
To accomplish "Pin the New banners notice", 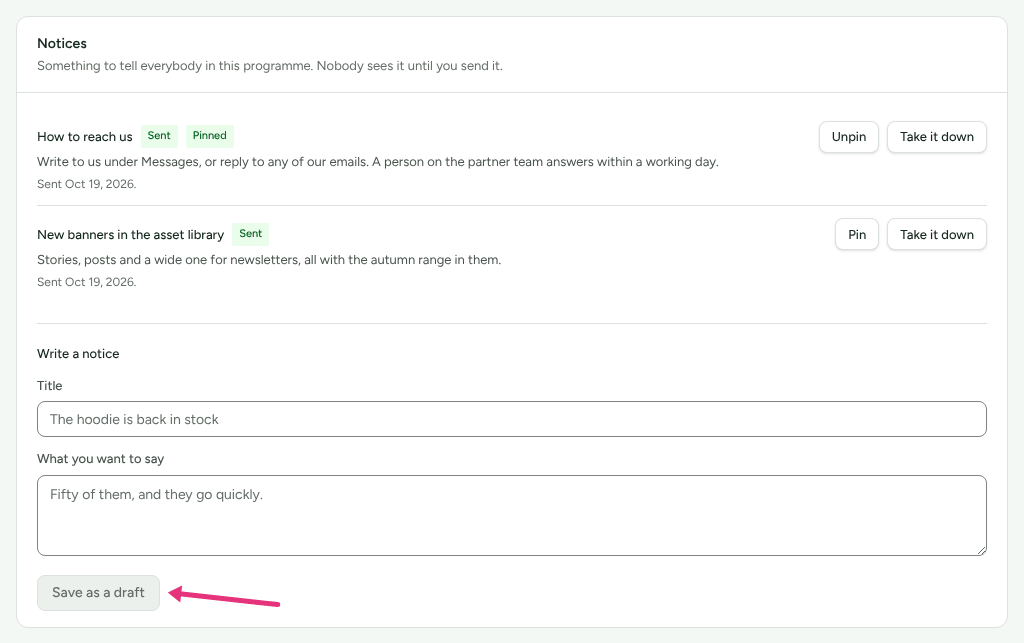I will point(857,234).
